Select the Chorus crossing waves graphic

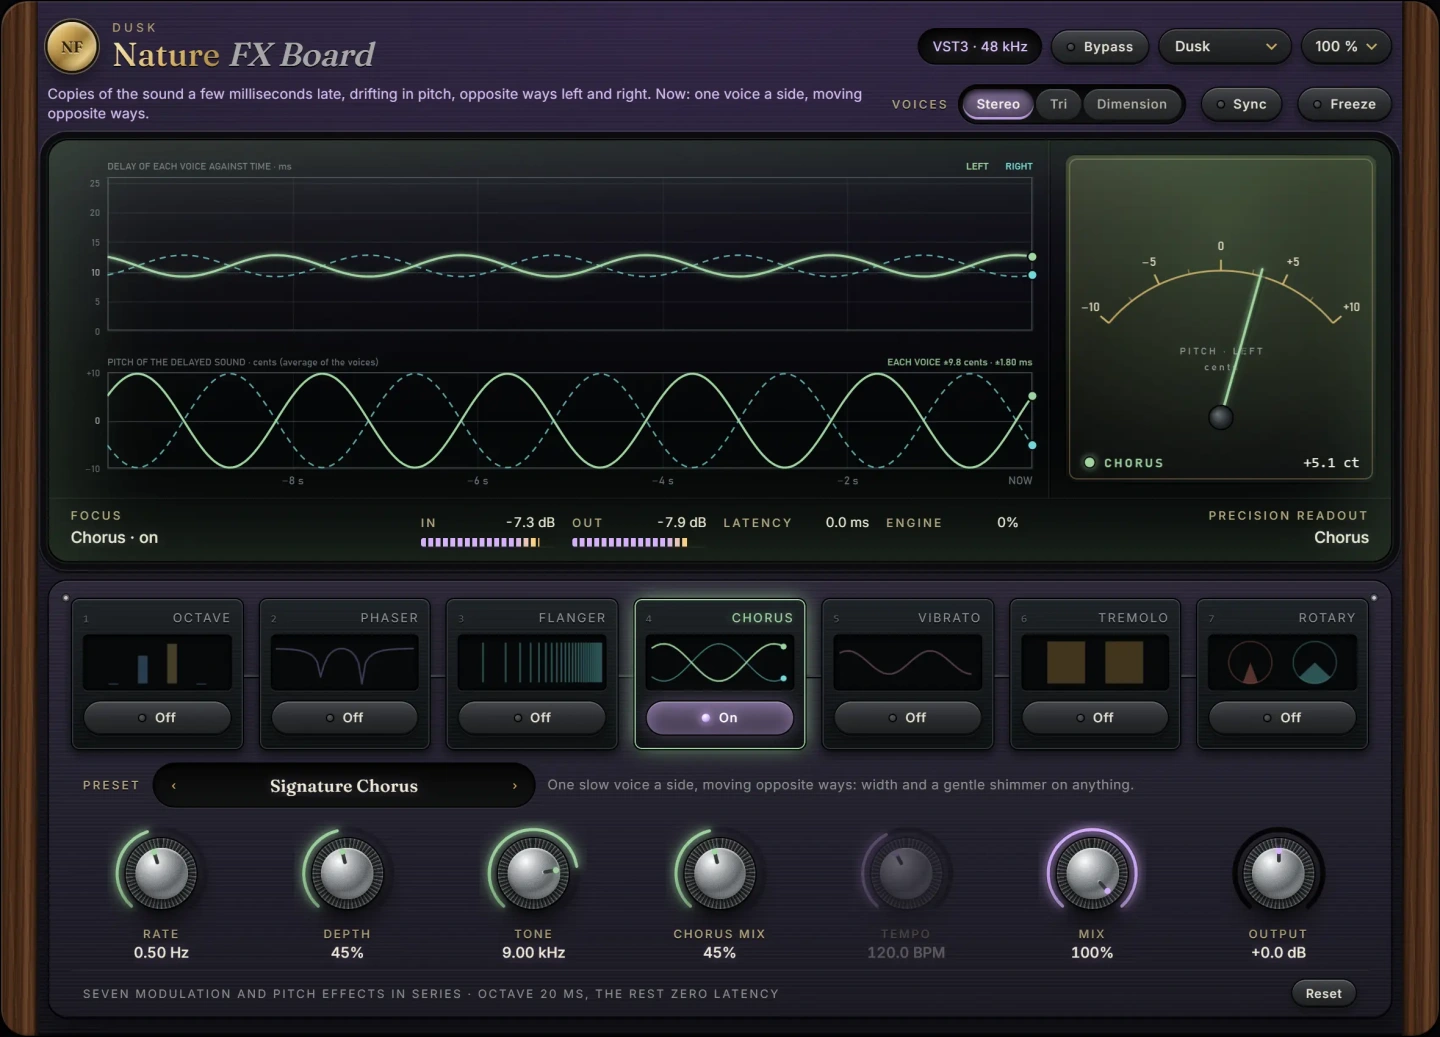720,662
